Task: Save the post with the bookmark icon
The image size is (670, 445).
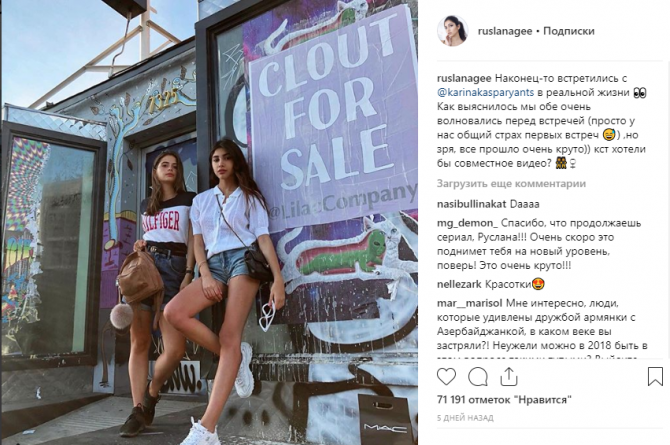Action: pyautogui.click(x=655, y=377)
